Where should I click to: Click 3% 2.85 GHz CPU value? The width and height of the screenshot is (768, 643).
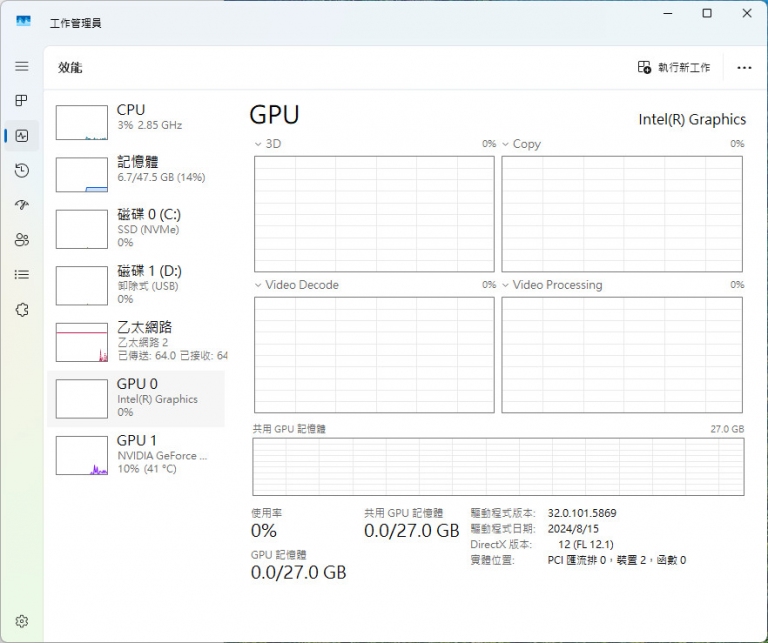tap(149, 125)
